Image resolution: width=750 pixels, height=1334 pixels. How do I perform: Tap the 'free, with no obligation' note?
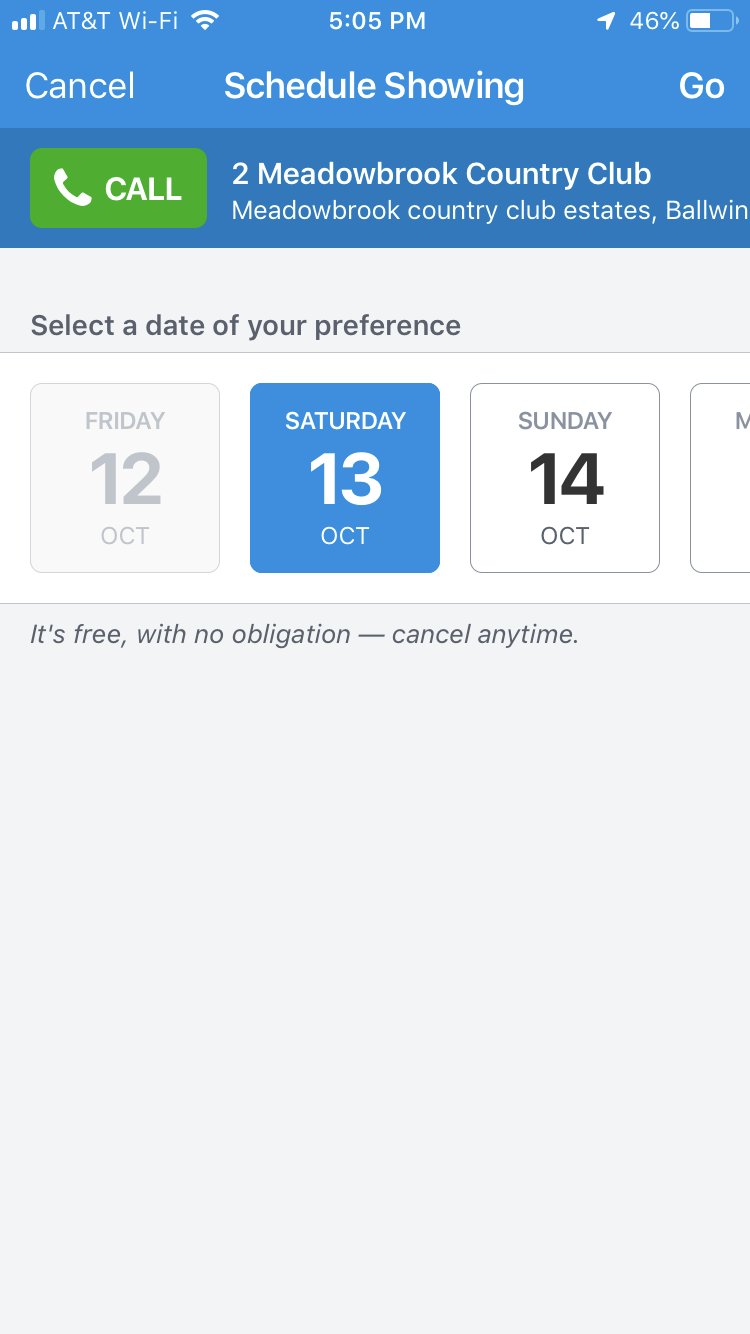tap(304, 634)
